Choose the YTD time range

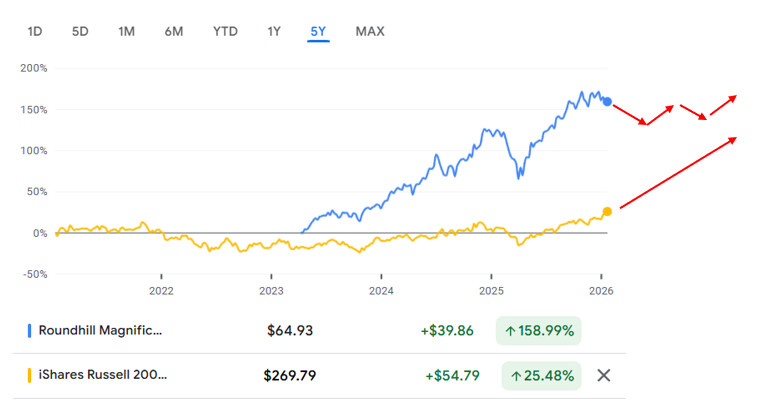pos(225,31)
